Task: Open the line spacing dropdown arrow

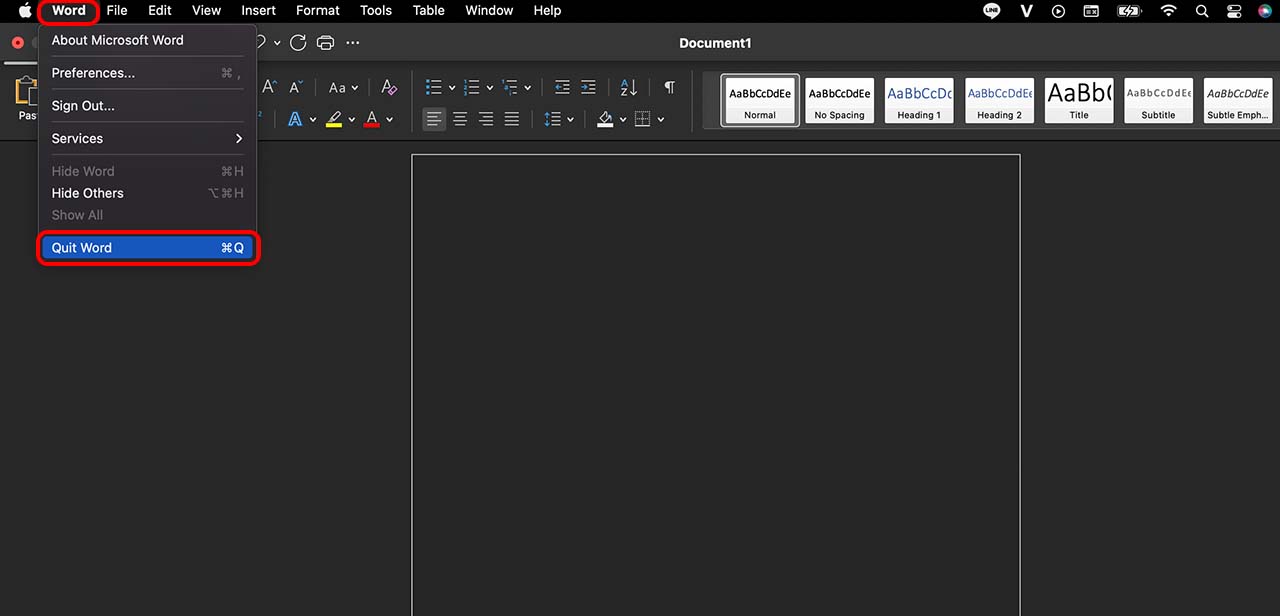Action: point(570,119)
